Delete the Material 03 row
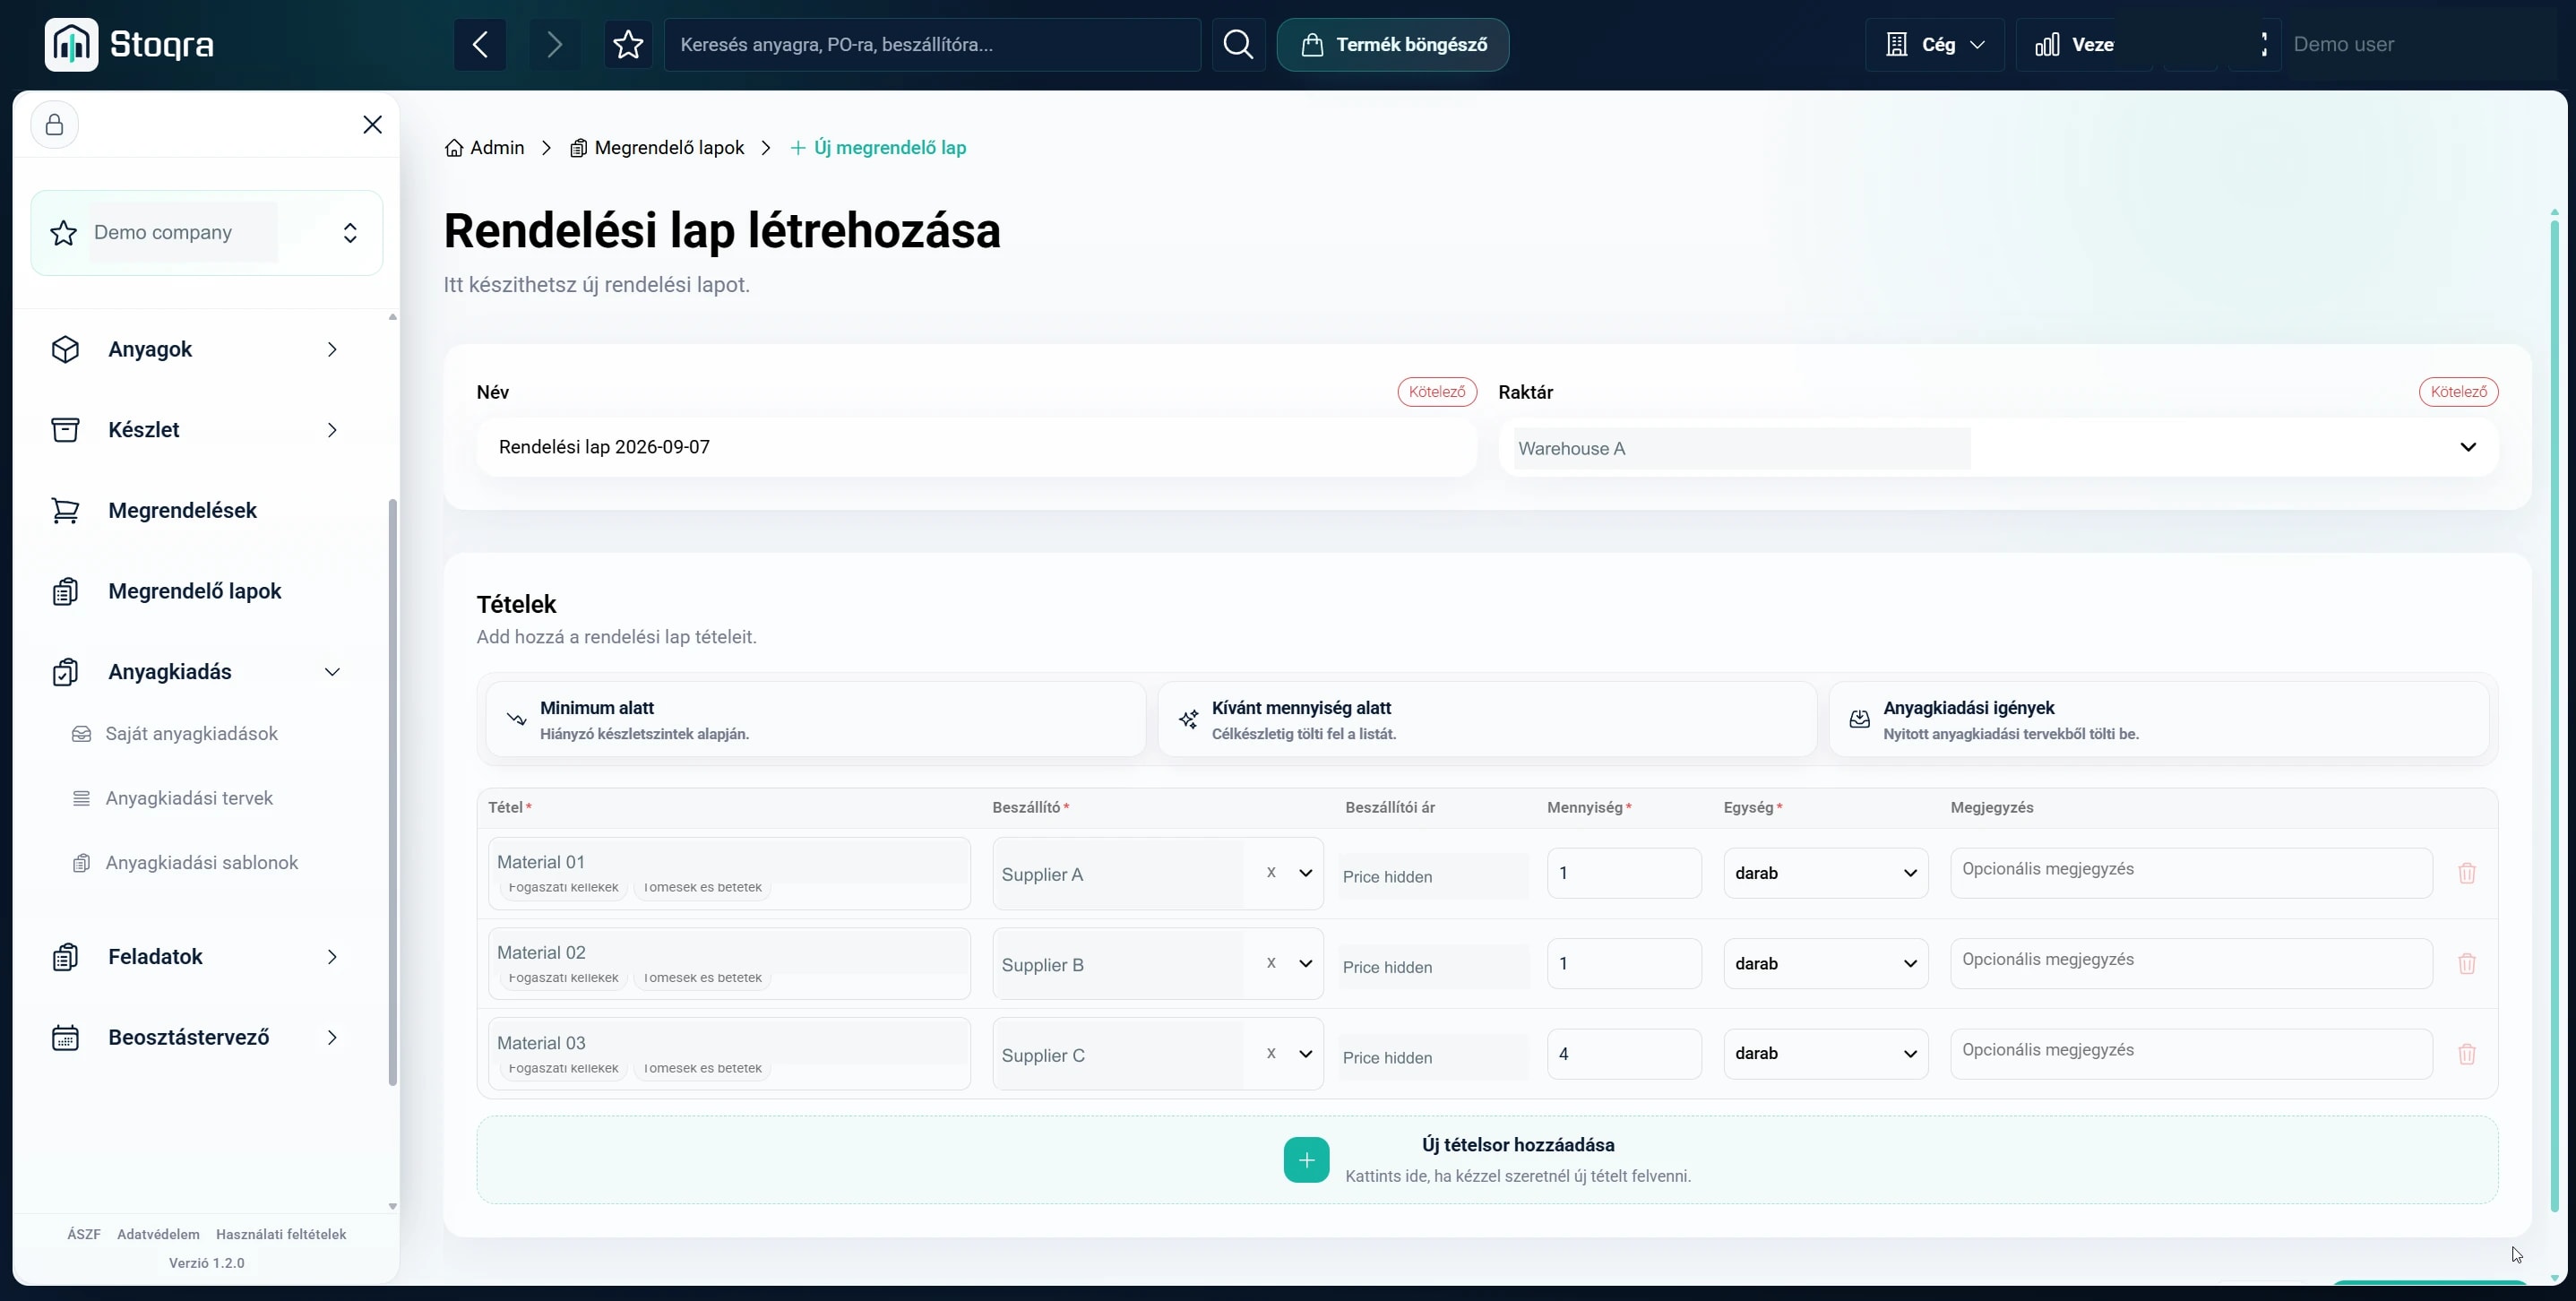 pos(2467,1054)
